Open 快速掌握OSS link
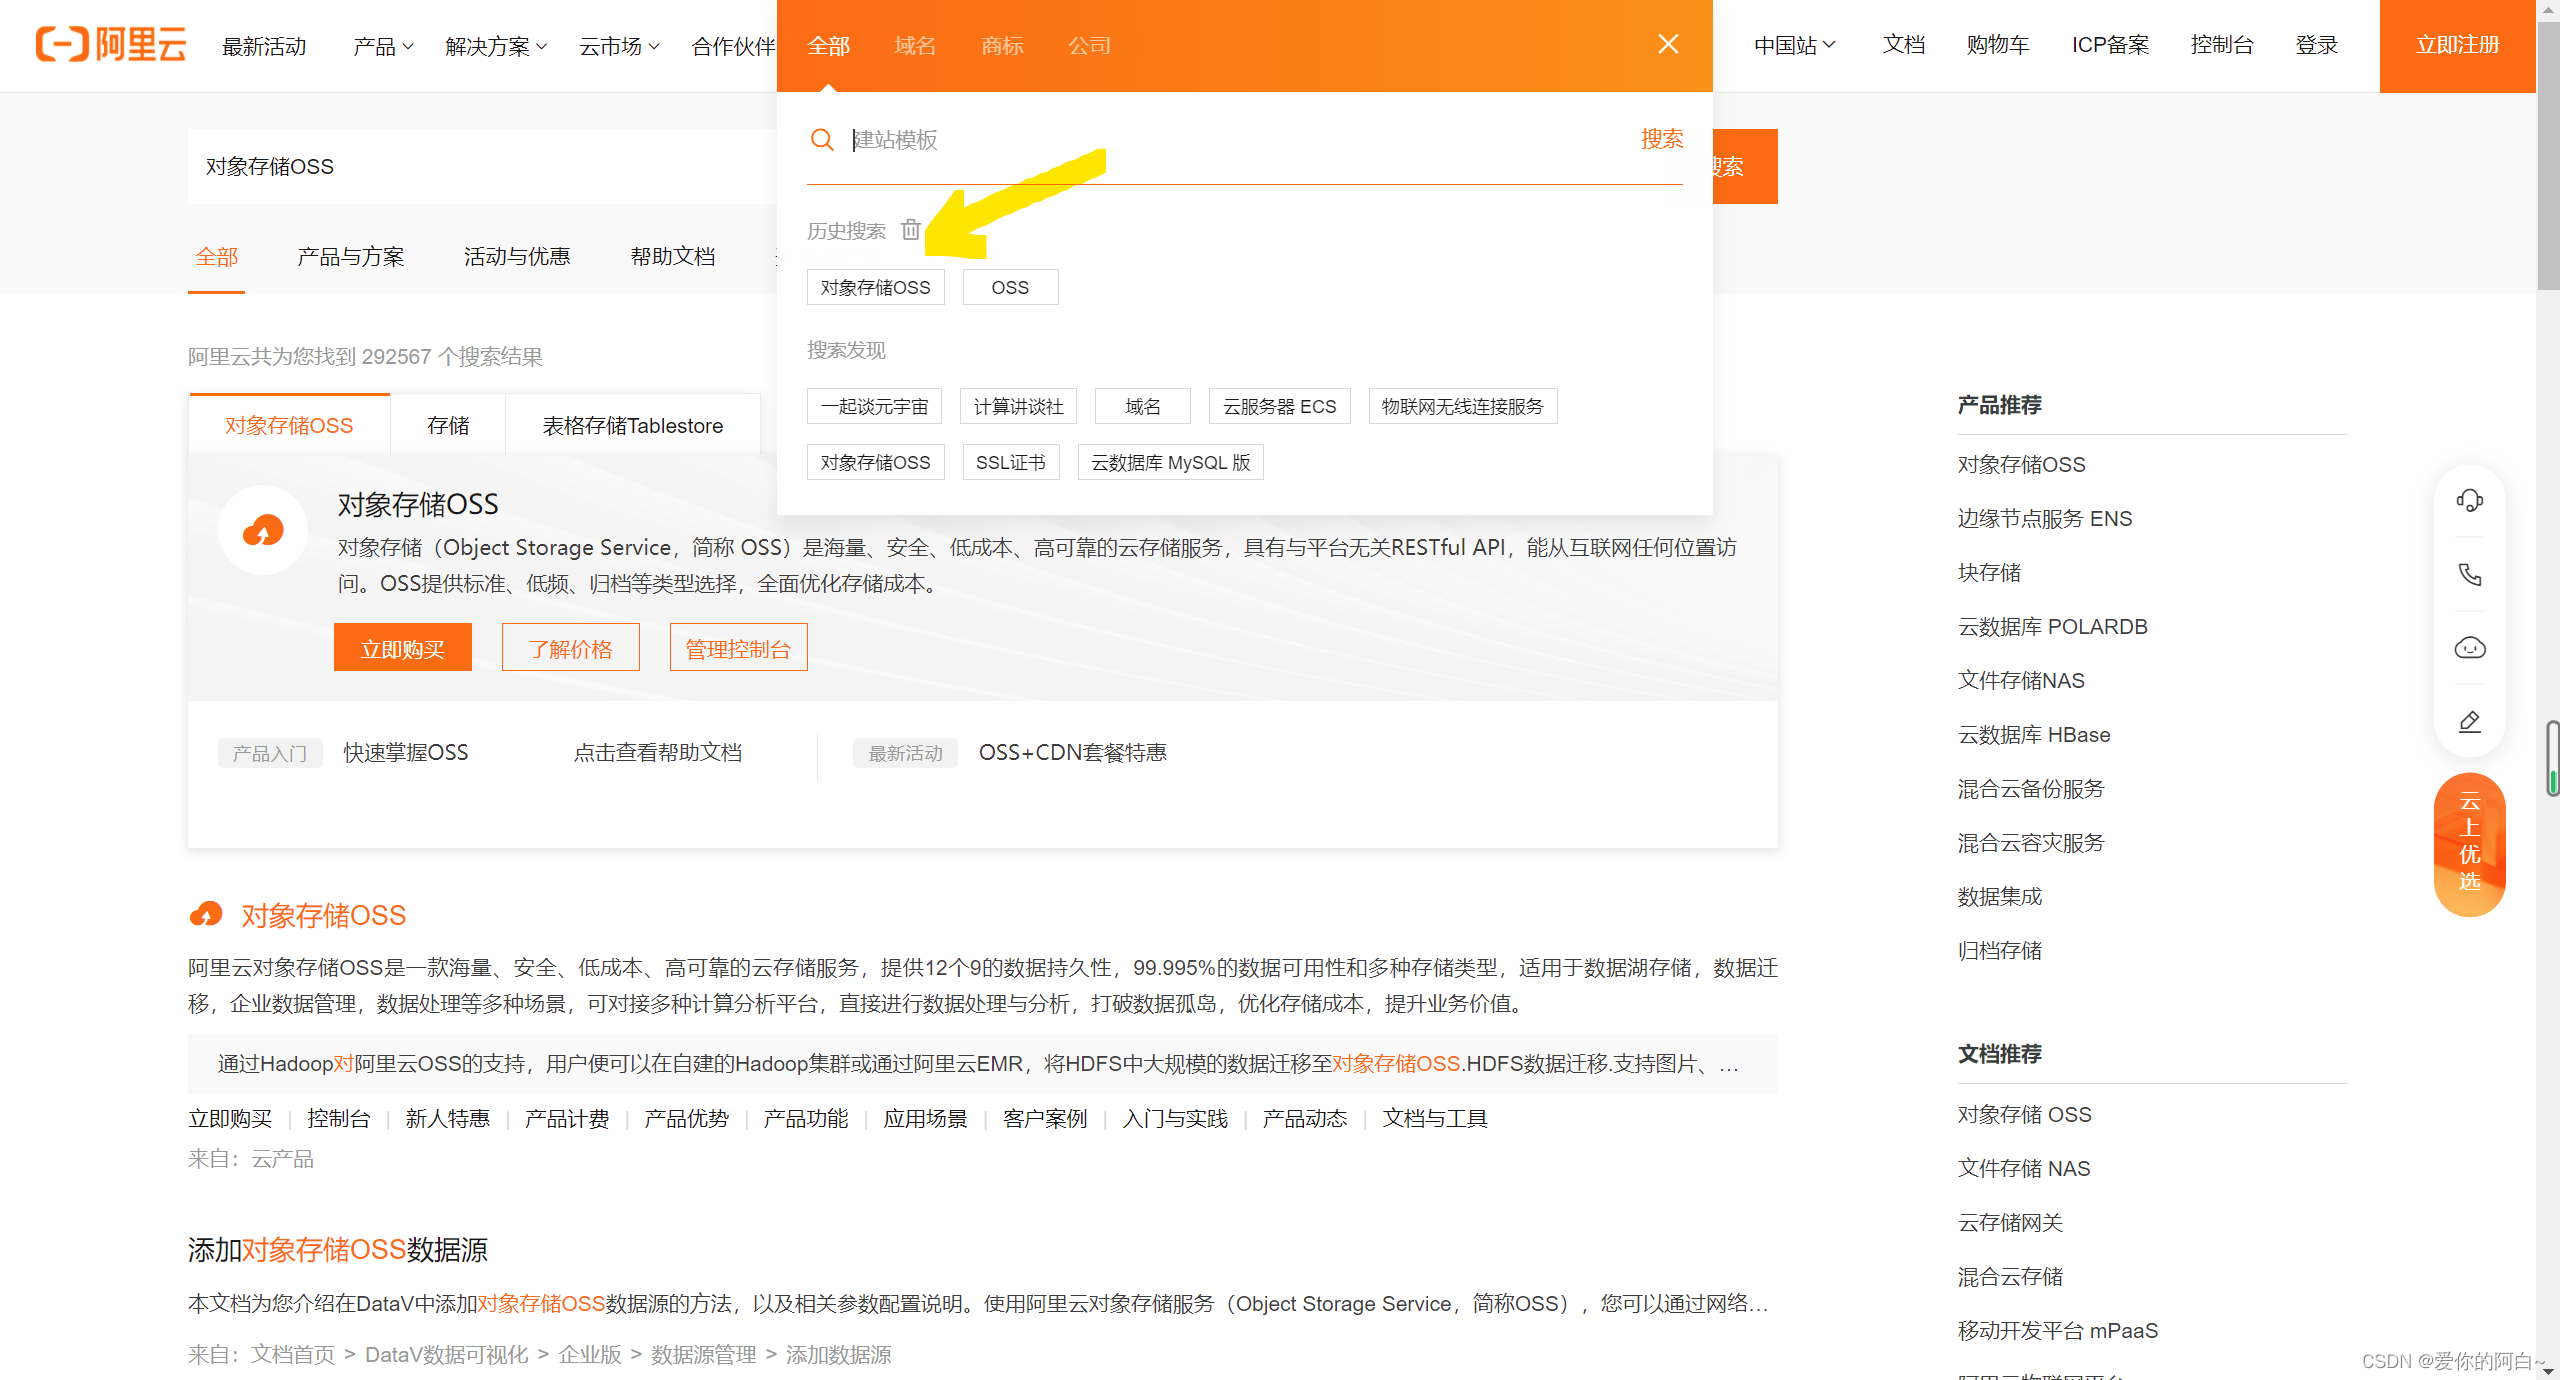Screen dimensions: 2560x1380 [406, 752]
